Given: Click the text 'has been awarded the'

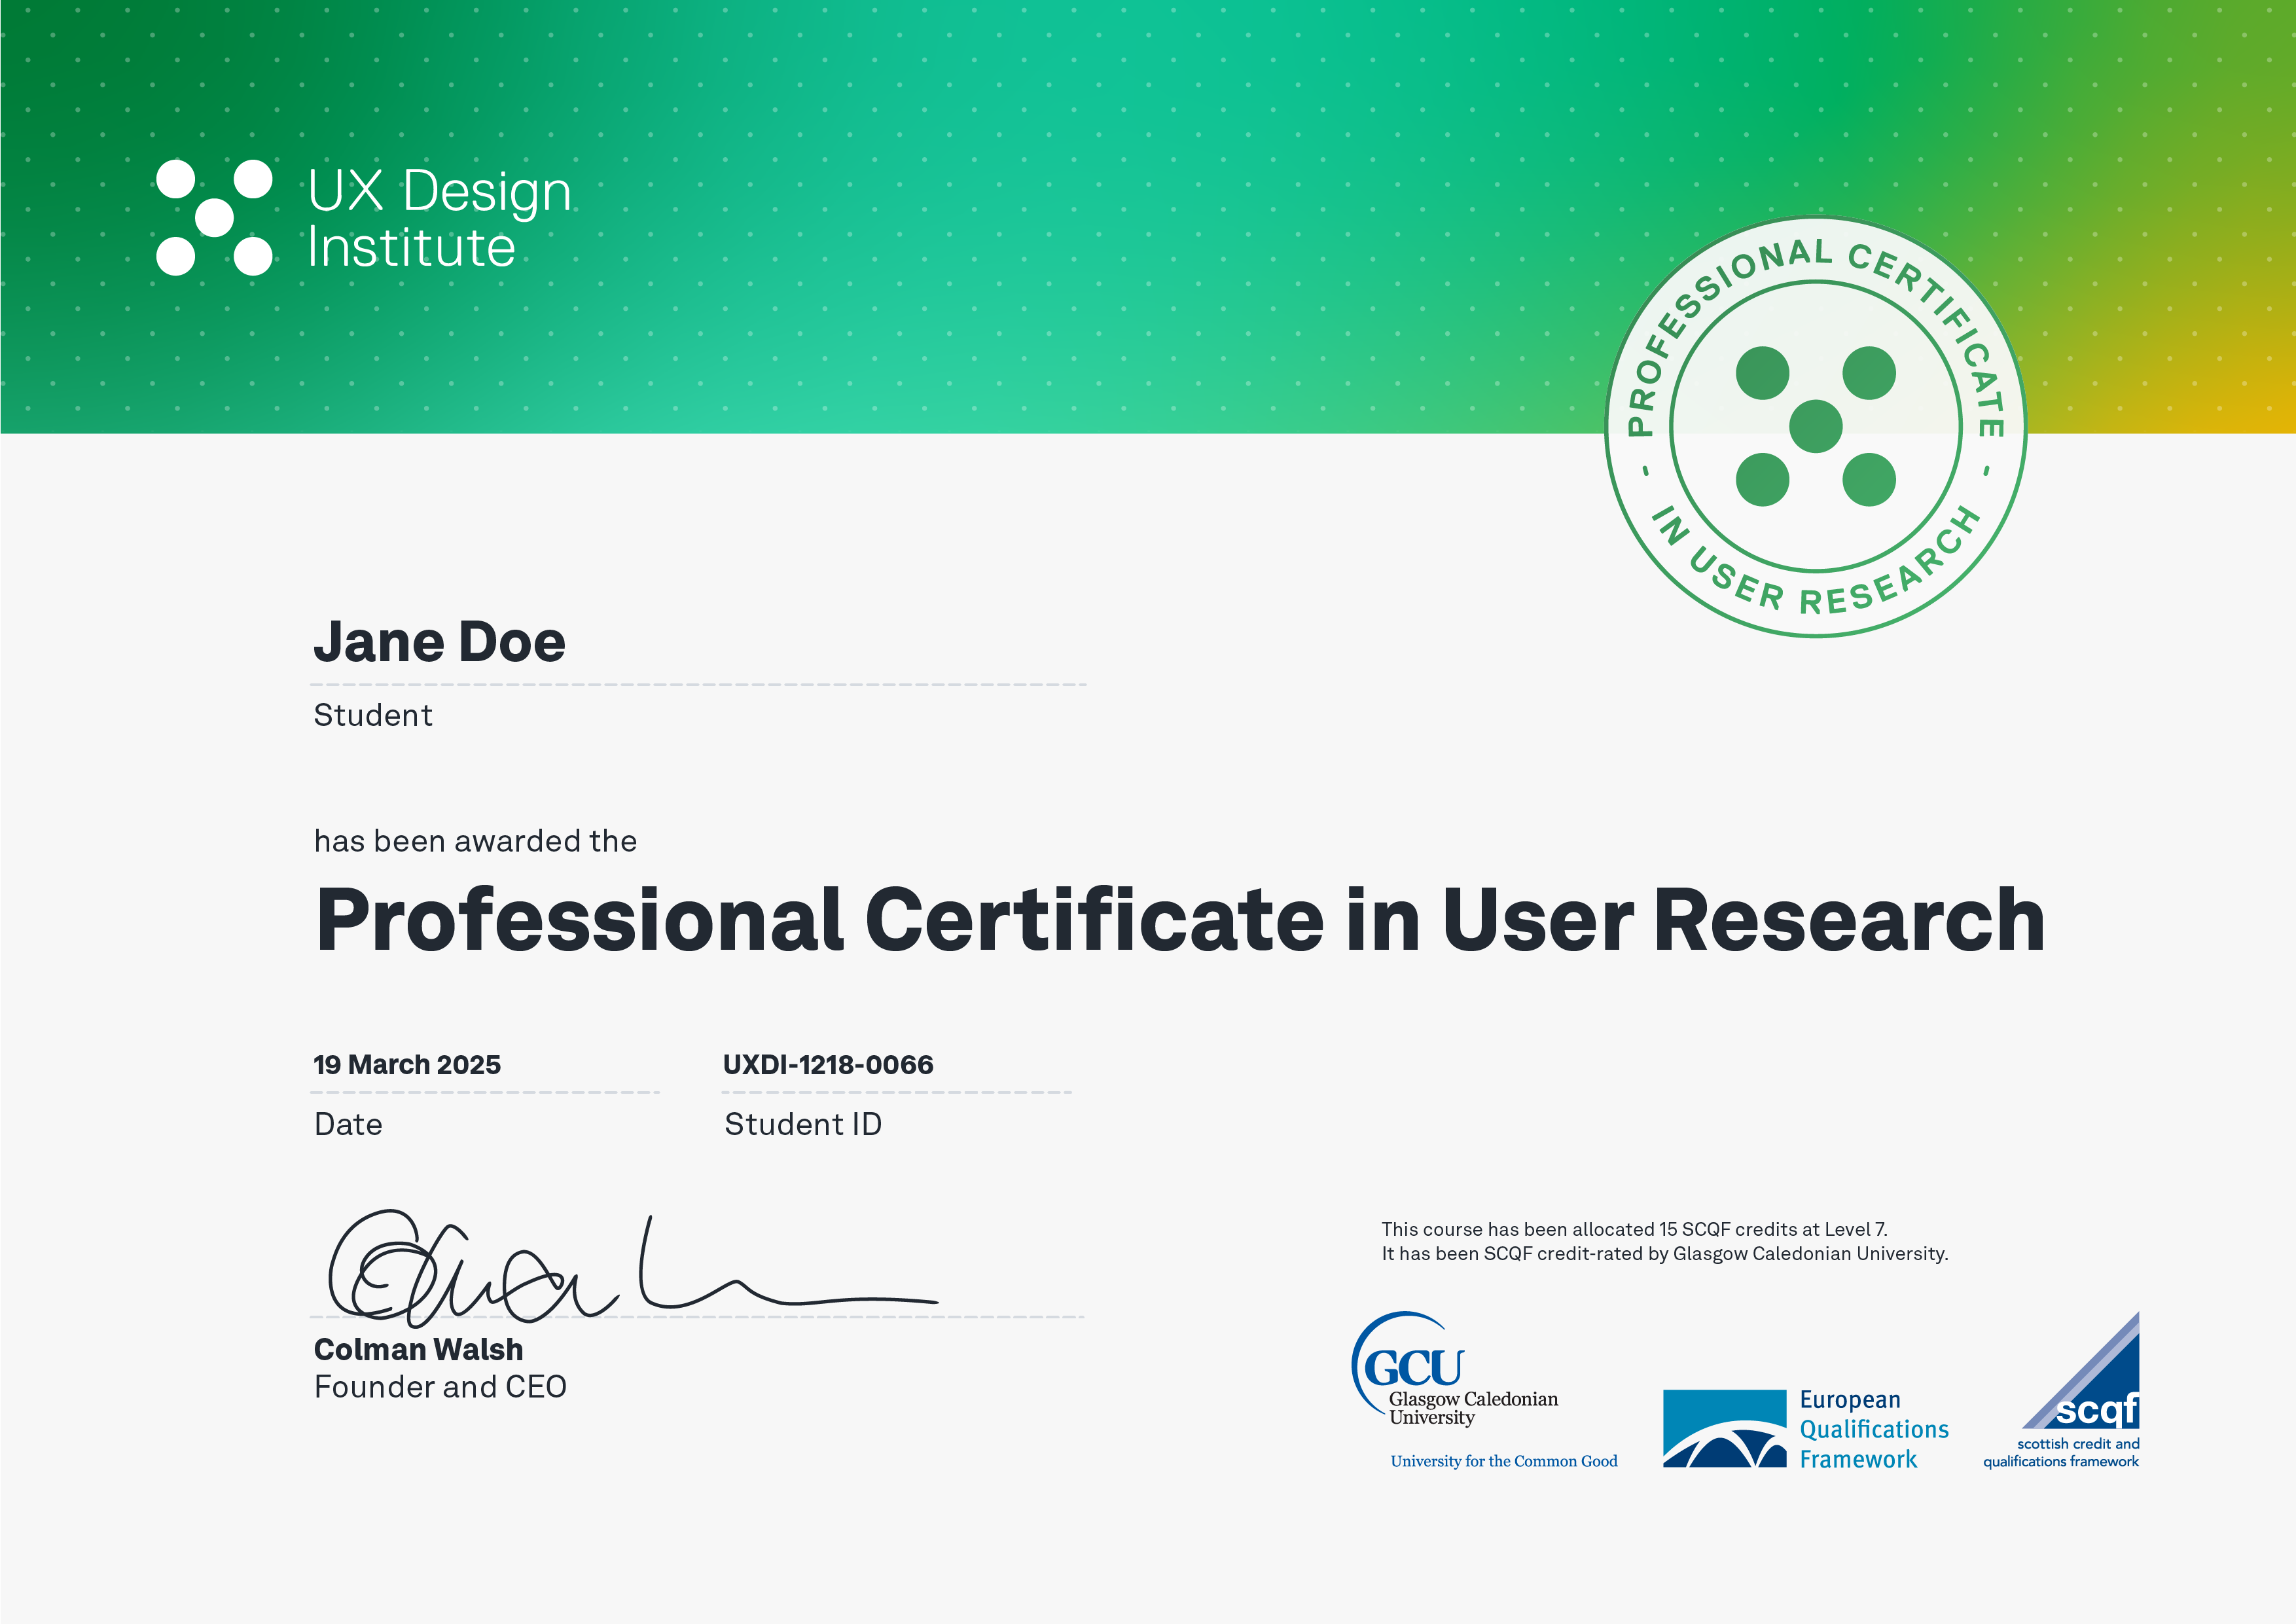Looking at the screenshot, I should pyautogui.click(x=475, y=841).
